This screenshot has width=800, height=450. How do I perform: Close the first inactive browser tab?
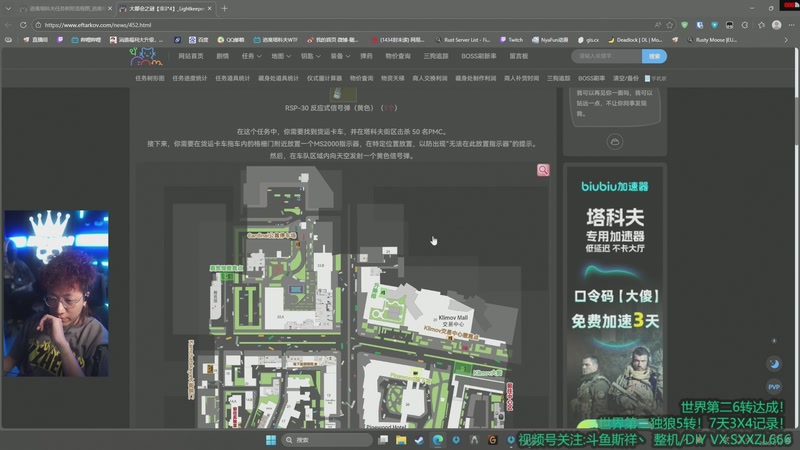[x=110, y=9]
